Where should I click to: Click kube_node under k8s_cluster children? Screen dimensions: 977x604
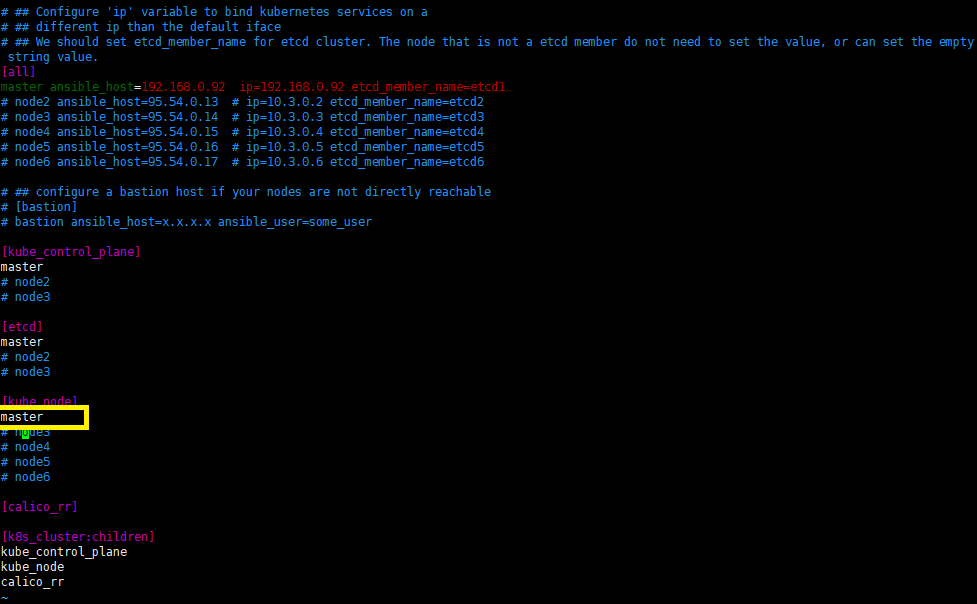[32, 567]
